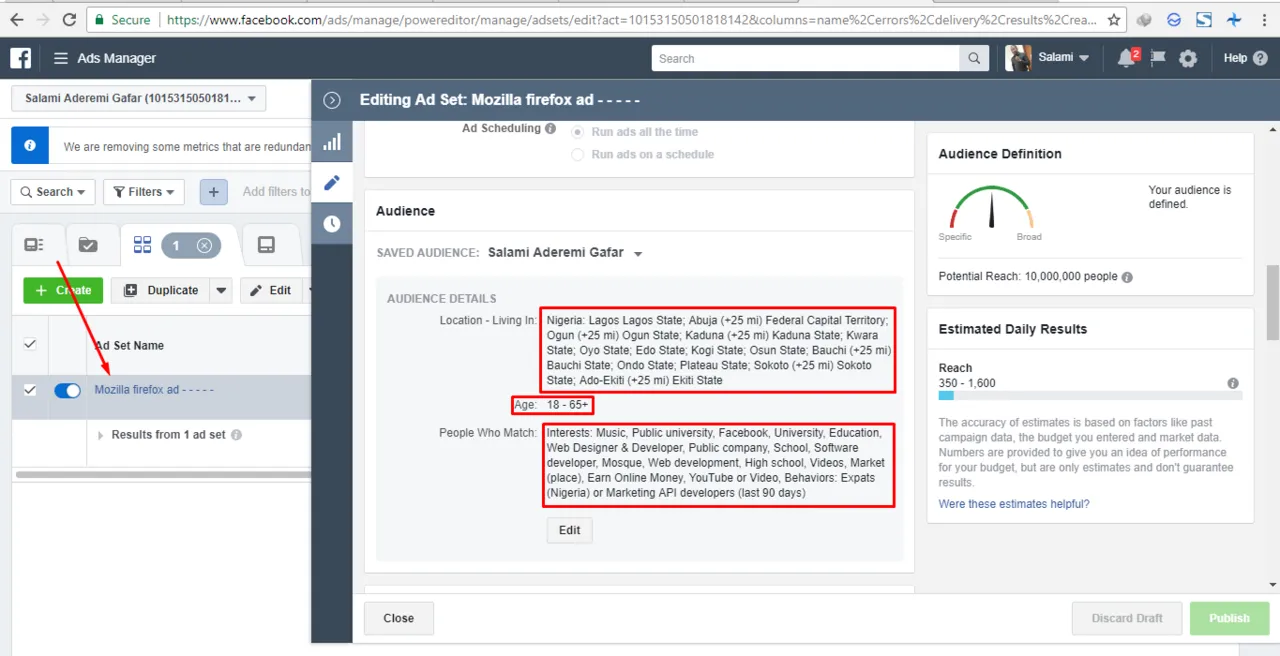Click the Edit button in toolbar

click(270, 290)
